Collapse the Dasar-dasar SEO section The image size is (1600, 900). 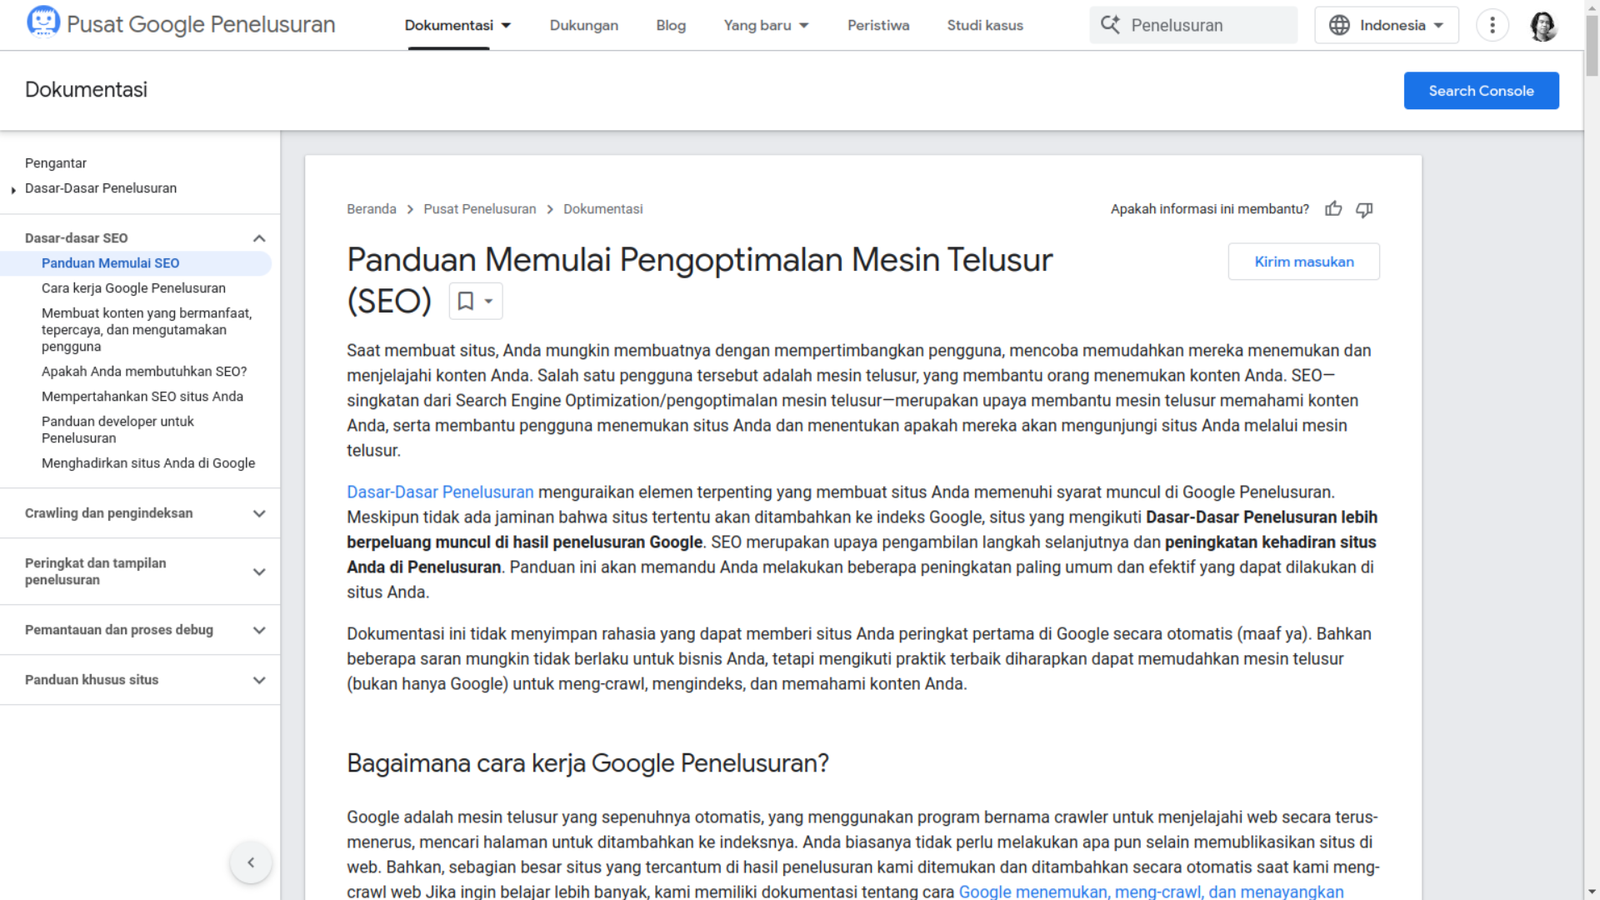click(x=259, y=238)
